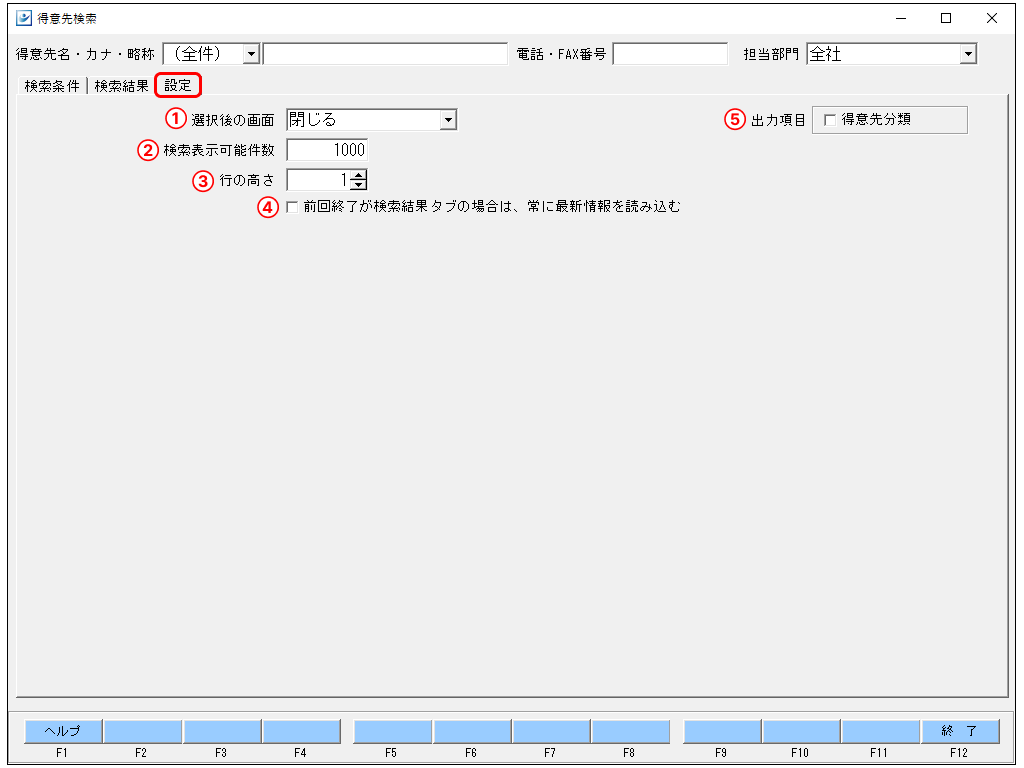
Task: Focus the 電話・FAX番号 input field
Action: [x=670, y=54]
